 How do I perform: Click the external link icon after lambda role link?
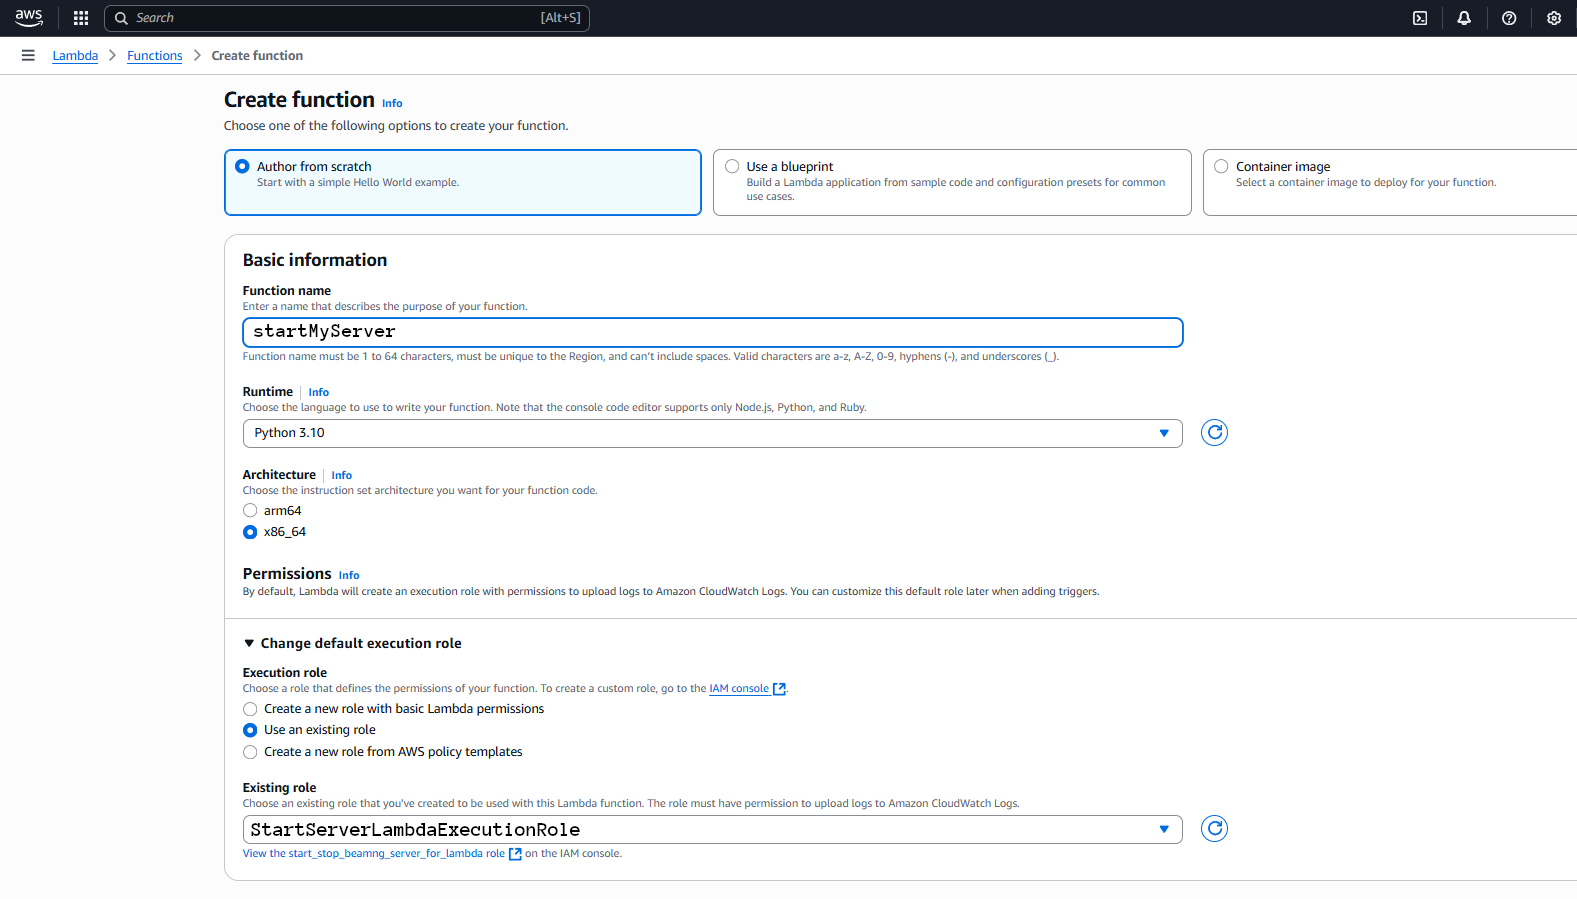tap(515, 854)
